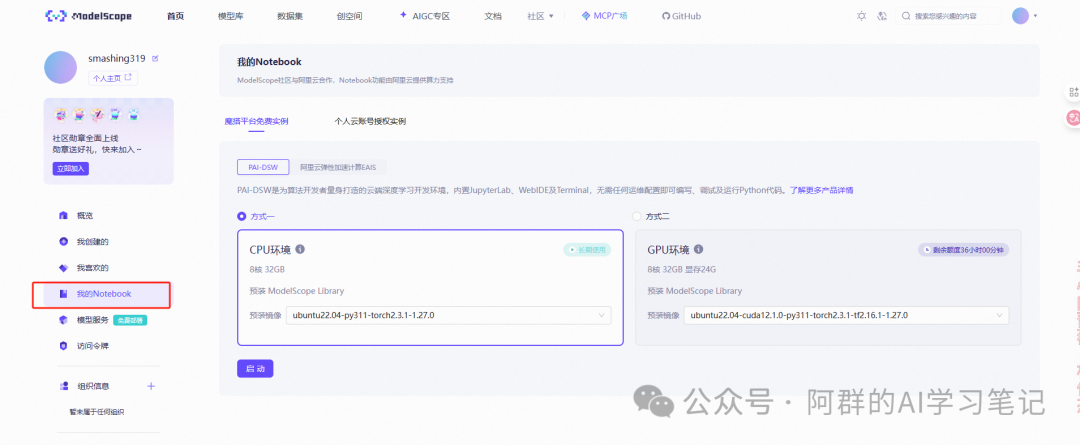
Task: Click 暂未属于任何组织 text
Action: [96, 412]
